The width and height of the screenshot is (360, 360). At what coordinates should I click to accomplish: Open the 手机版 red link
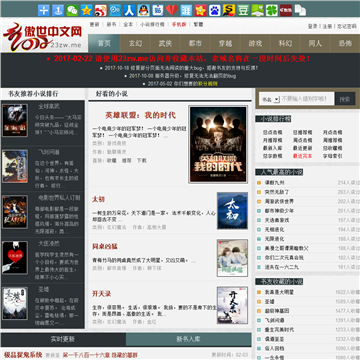click(x=179, y=24)
